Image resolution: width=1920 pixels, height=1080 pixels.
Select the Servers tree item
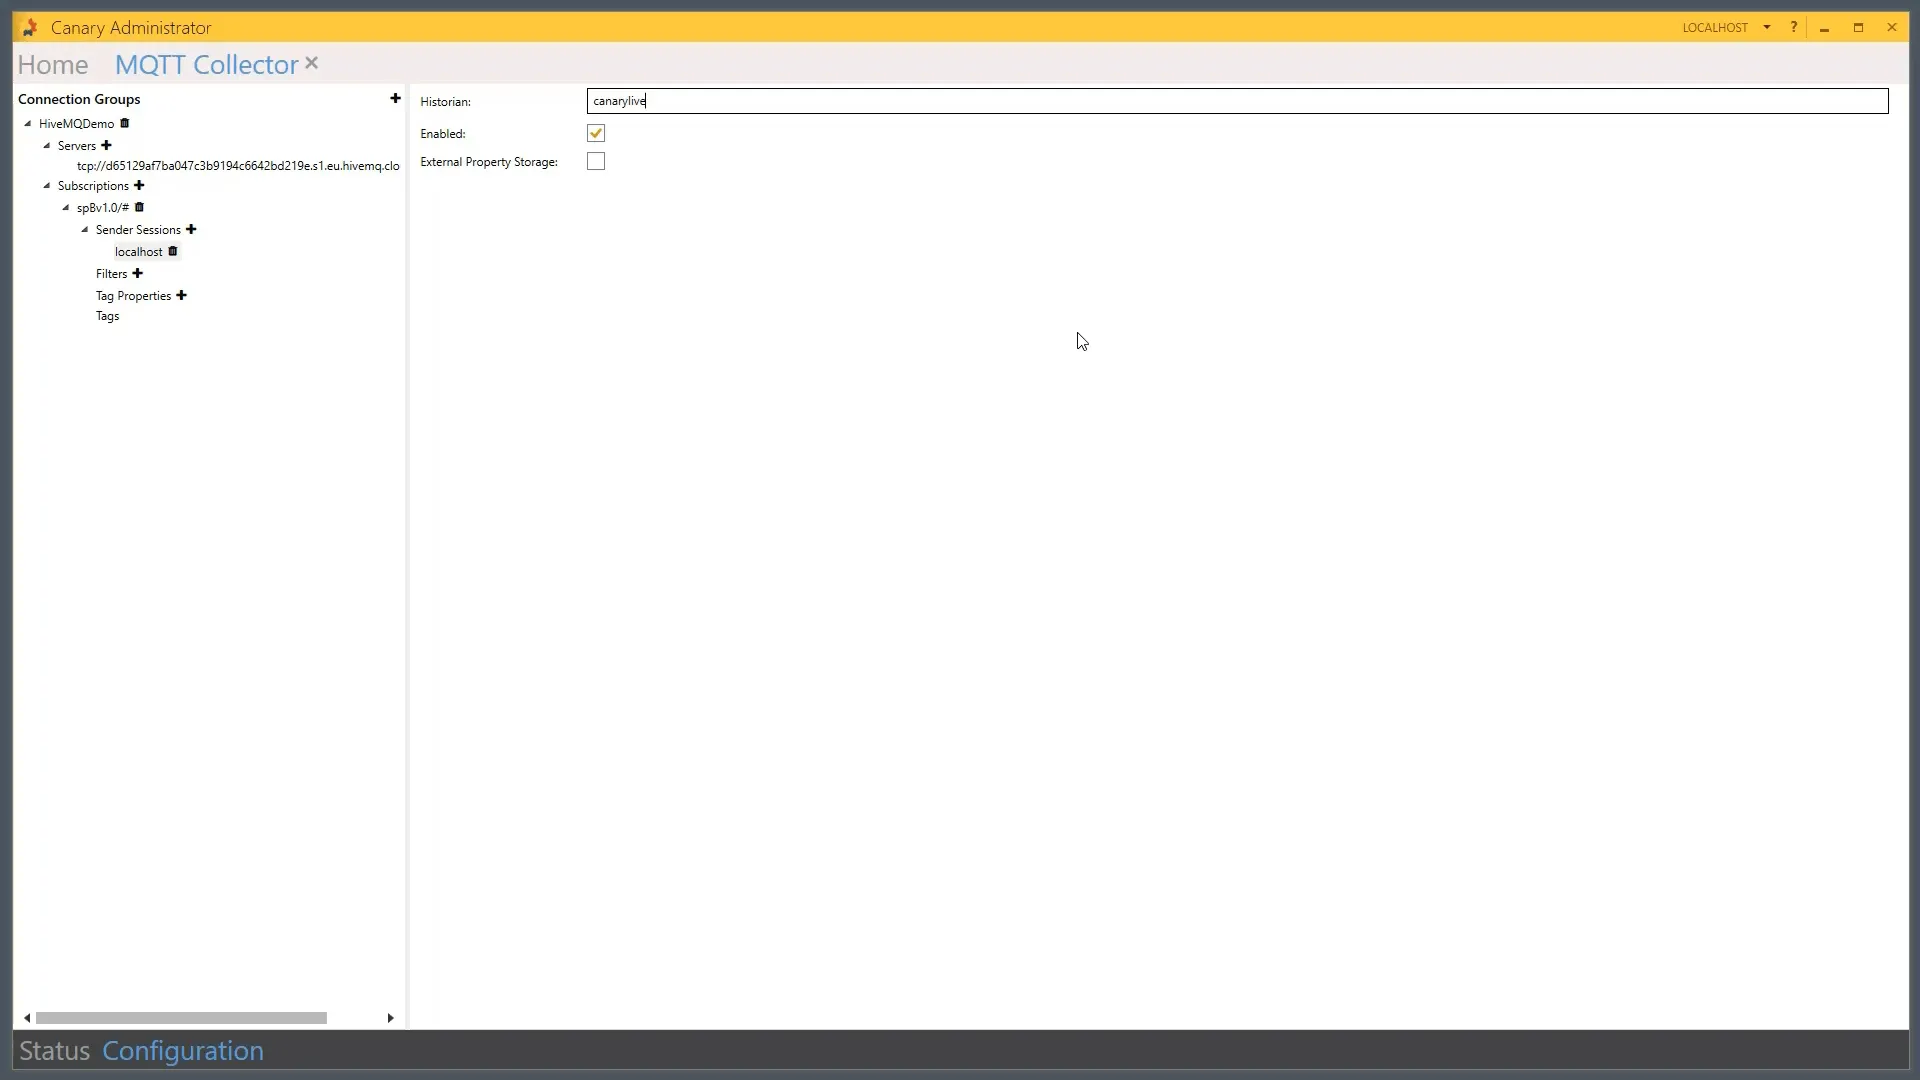[76, 146]
